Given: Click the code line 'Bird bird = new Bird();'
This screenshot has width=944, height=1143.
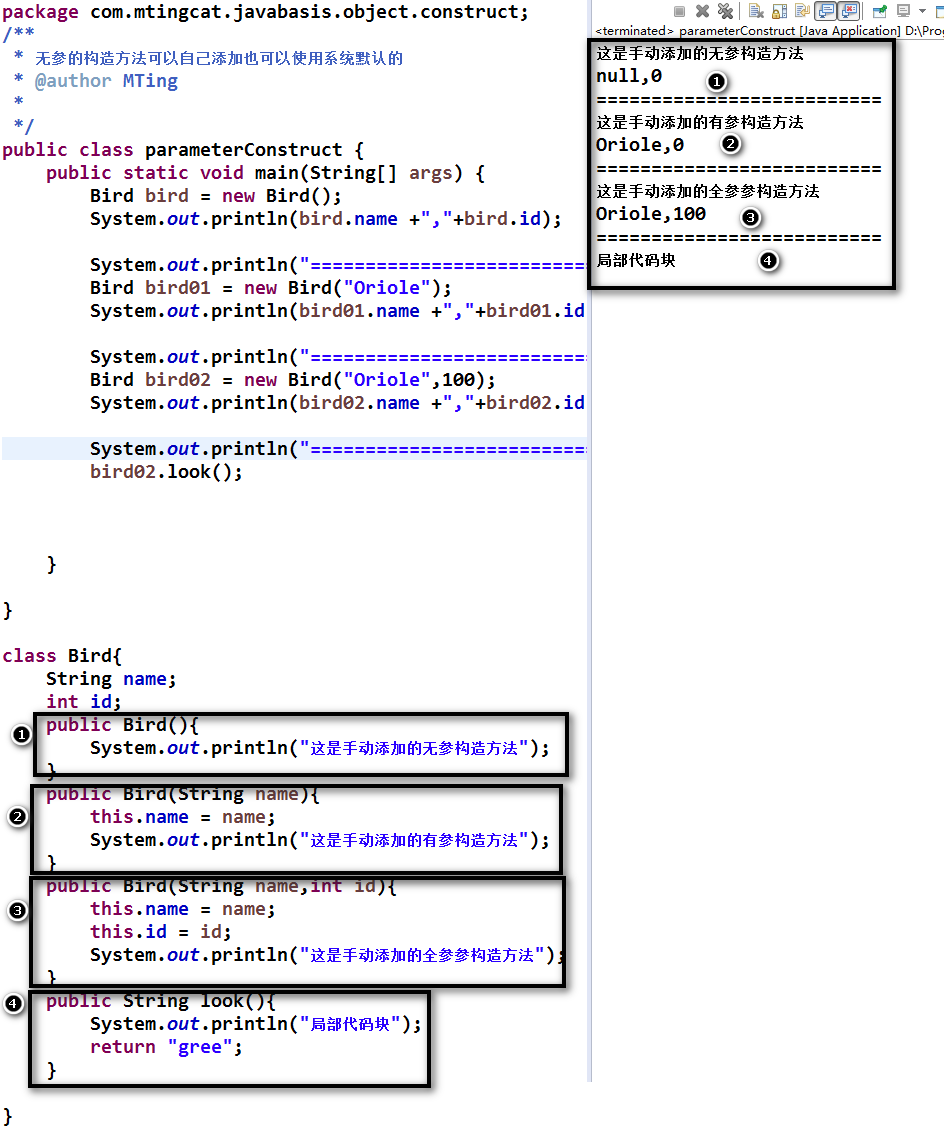Looking at the screenshot, I should point(216,196).
